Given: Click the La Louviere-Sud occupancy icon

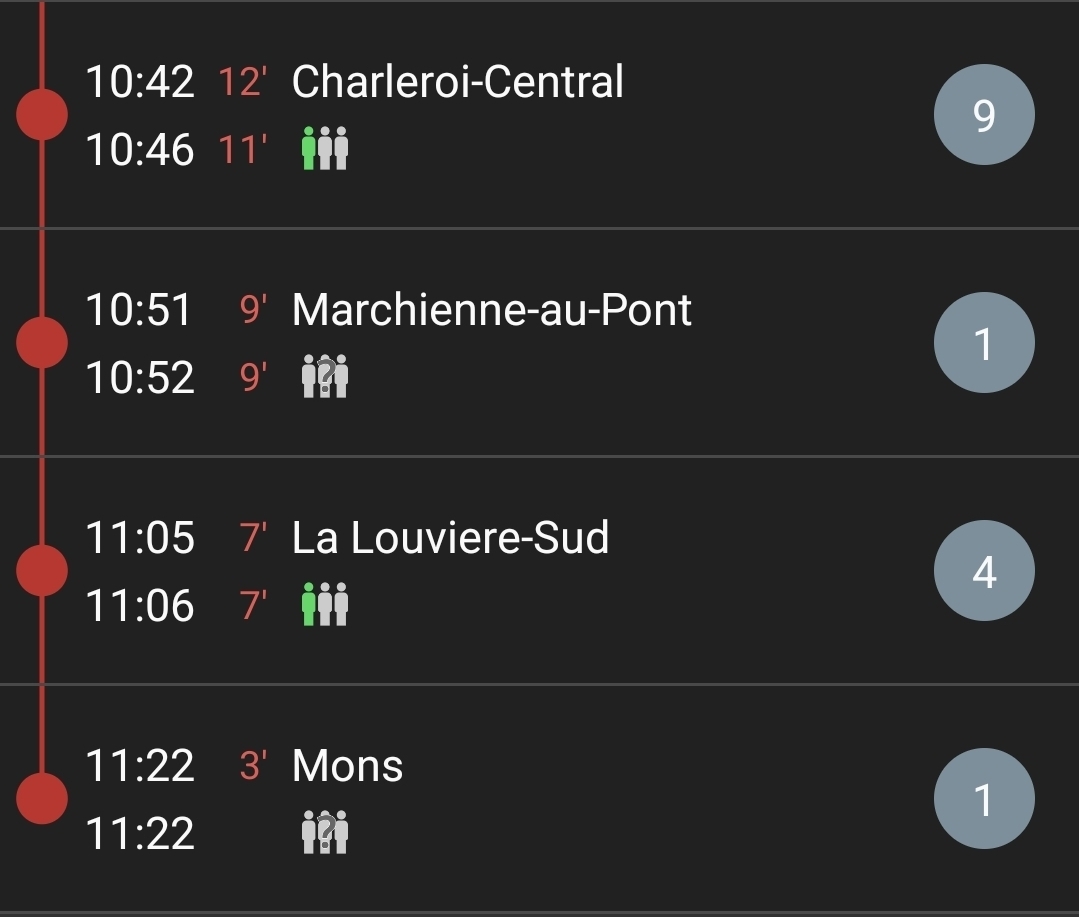Looking at the screenshot, I should (x=325, y=605).
